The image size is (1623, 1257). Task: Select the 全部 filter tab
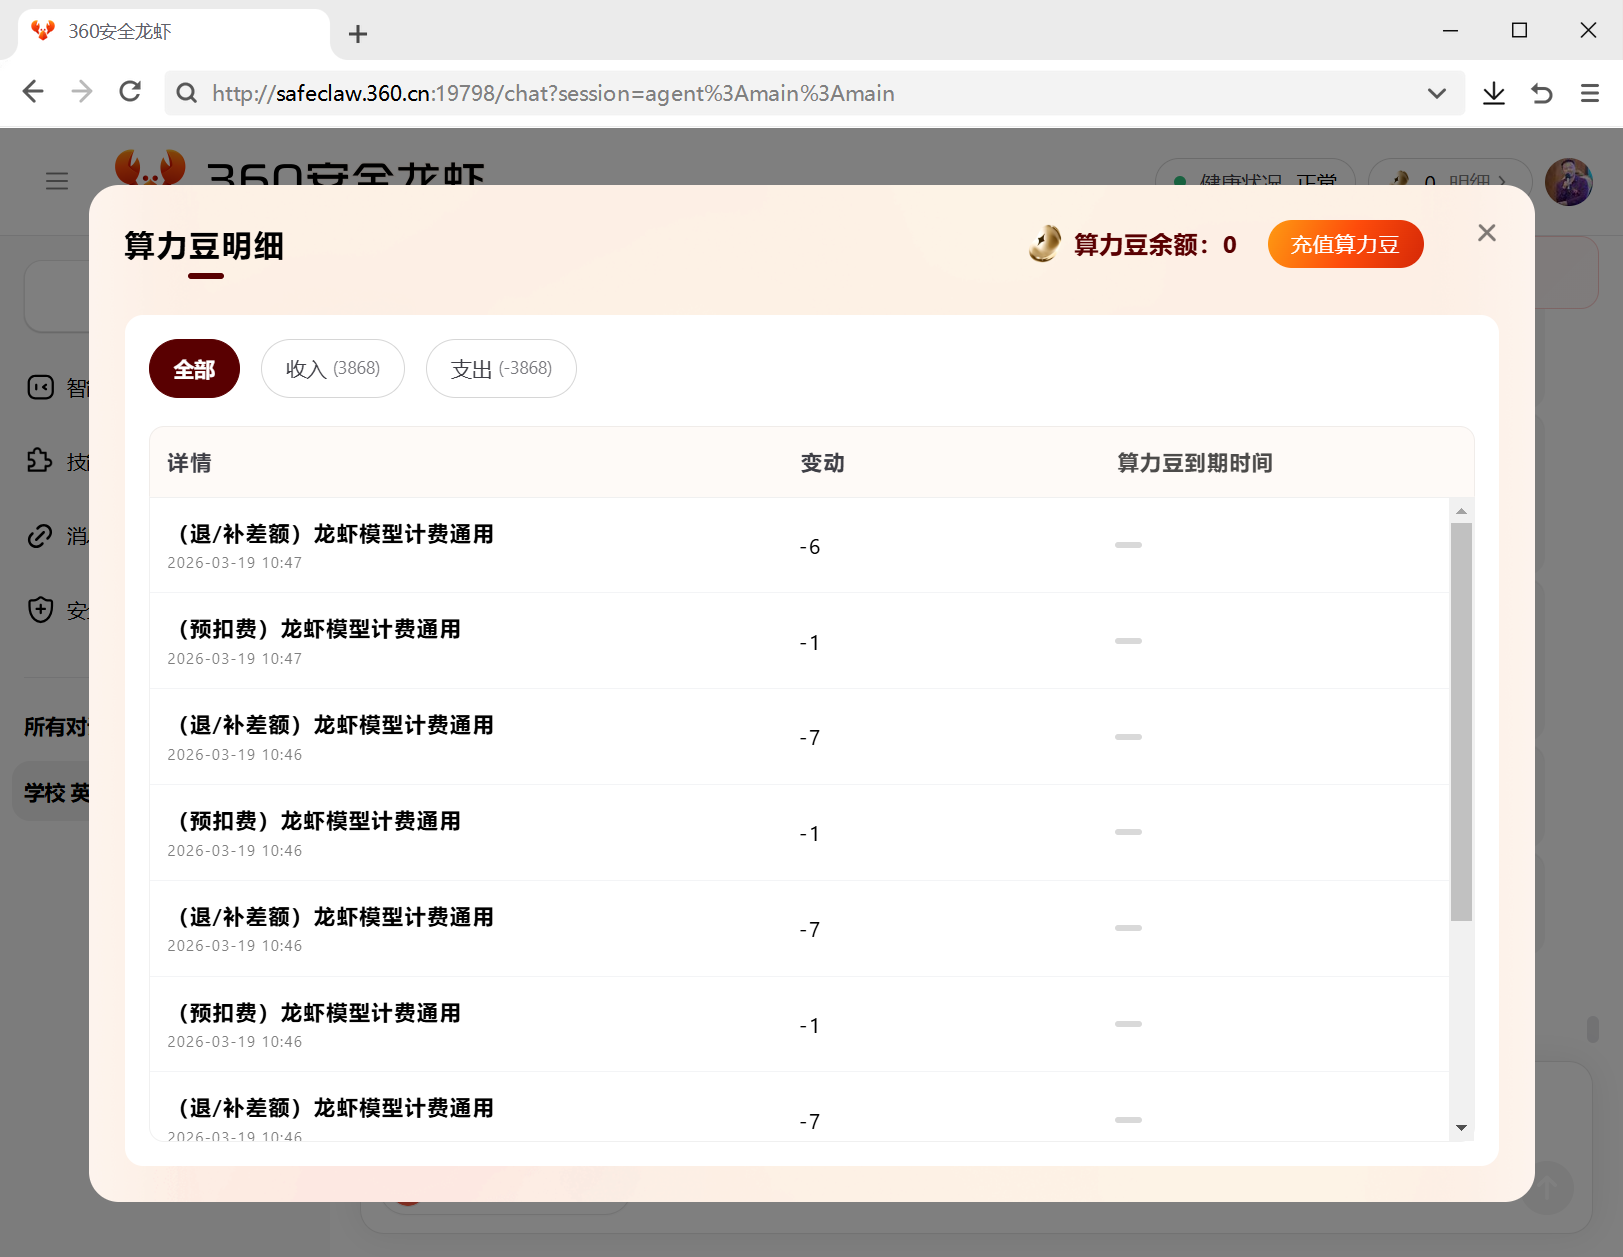tap(194, 369)
